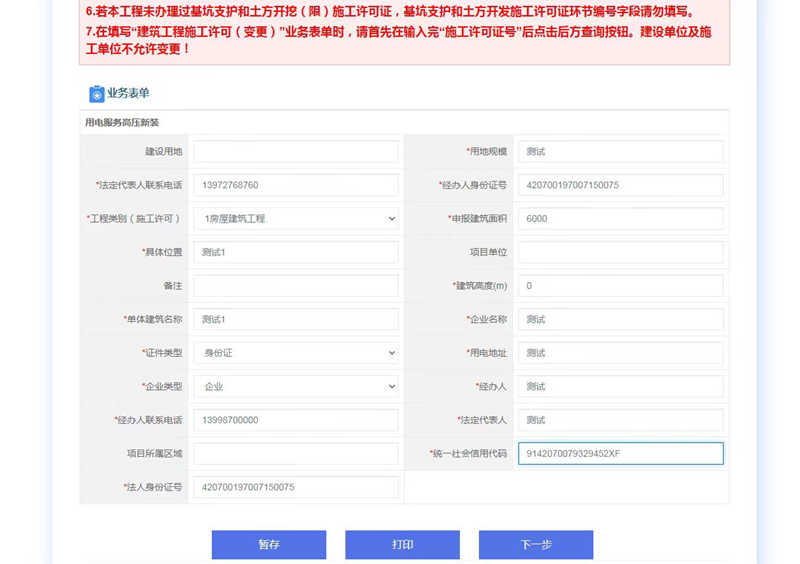Click the 用地规模 input field
This screenshot has height=564, width=800.
620,151
